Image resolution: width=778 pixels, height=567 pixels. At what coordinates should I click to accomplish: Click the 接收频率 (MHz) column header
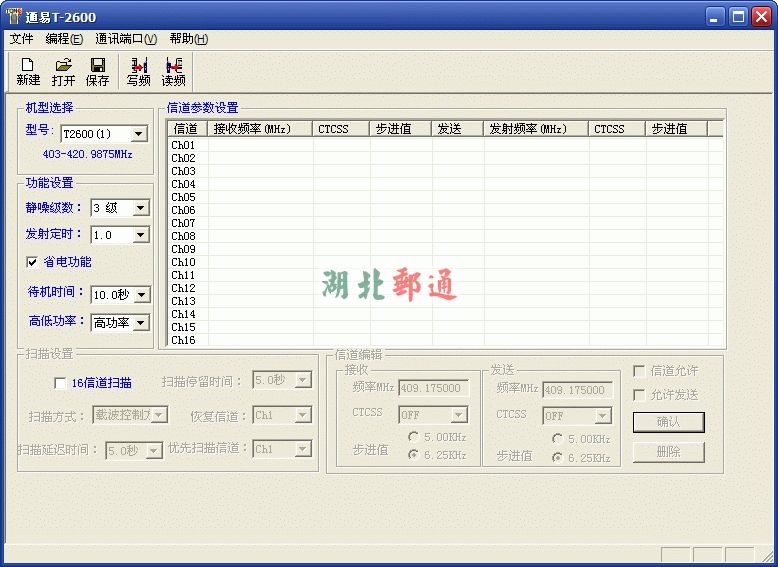252,129
